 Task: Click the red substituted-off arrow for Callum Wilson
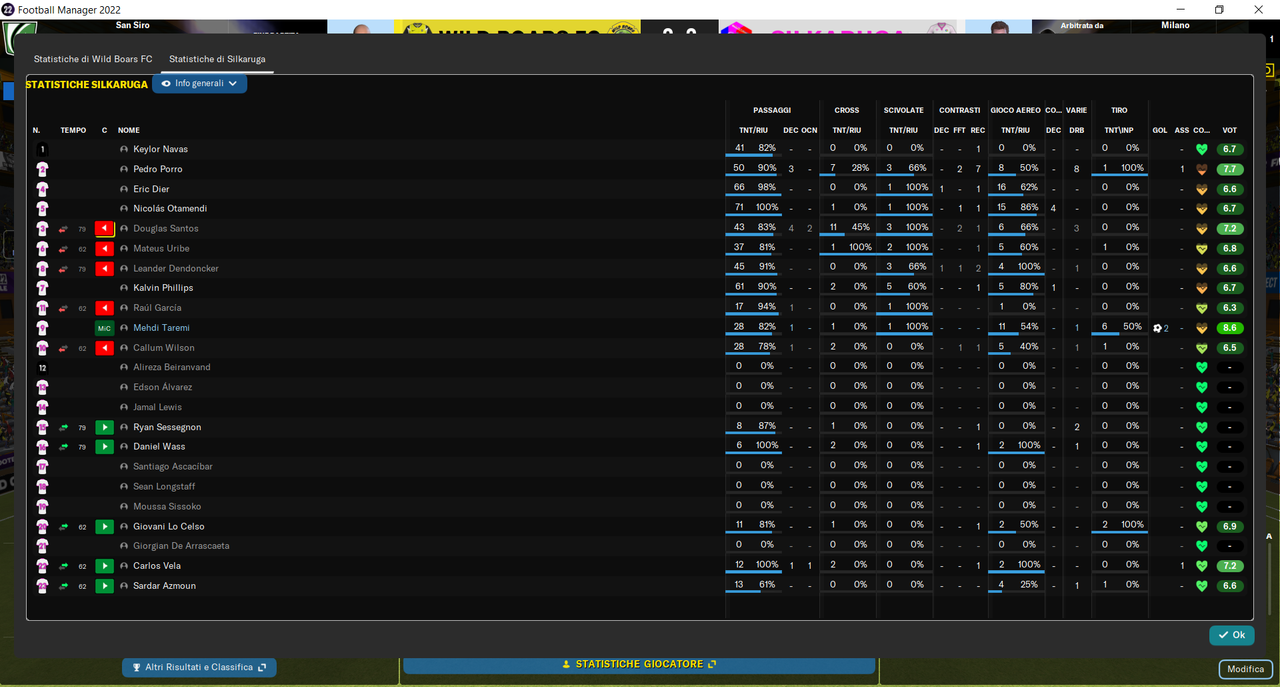[x=104, y=348]
